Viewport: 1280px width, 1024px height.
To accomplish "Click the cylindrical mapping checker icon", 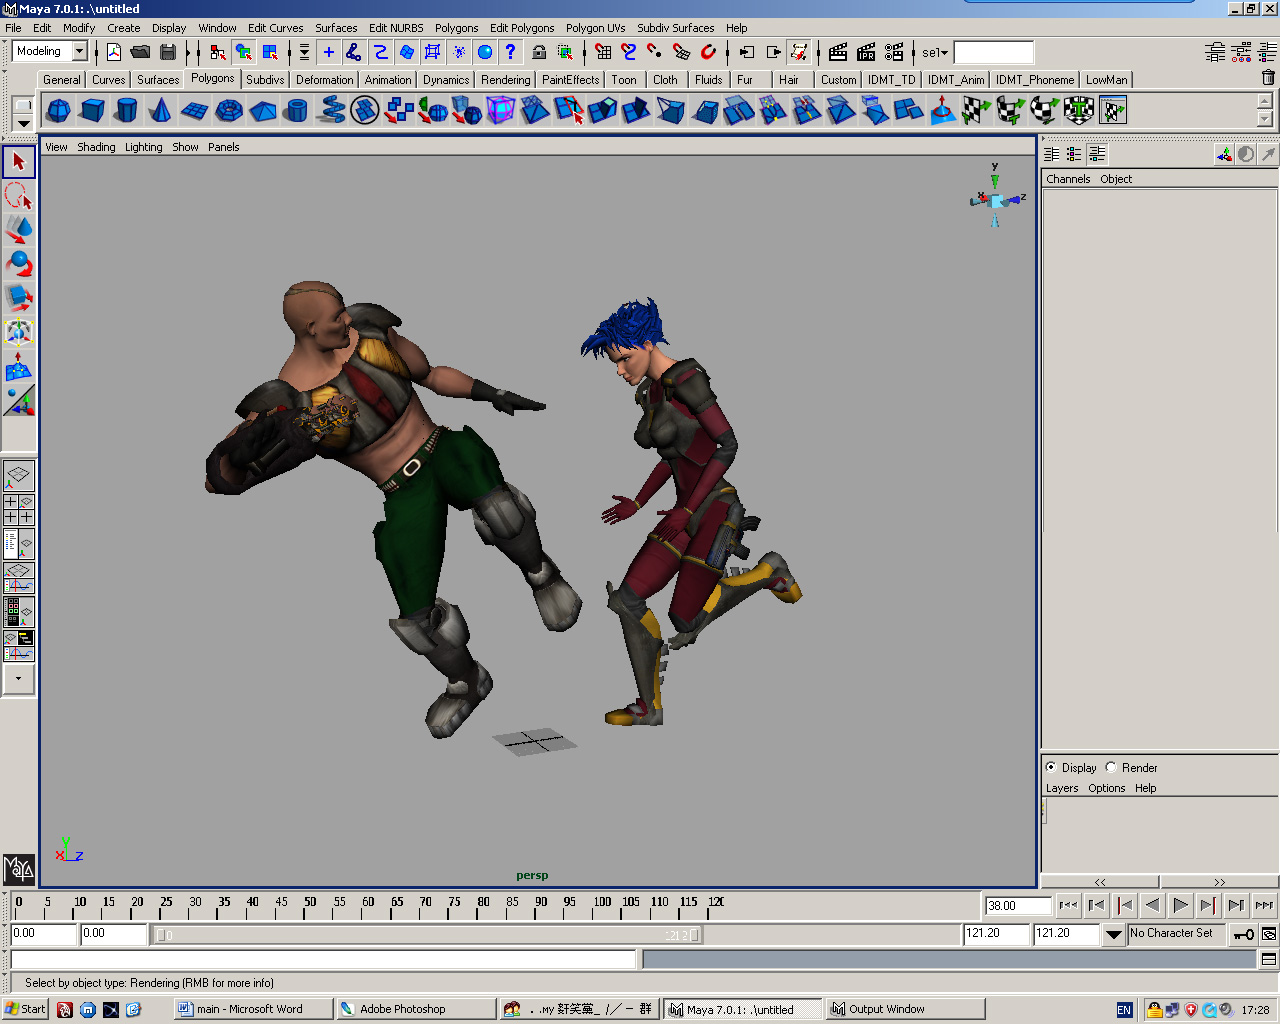I will [1010, 110].
